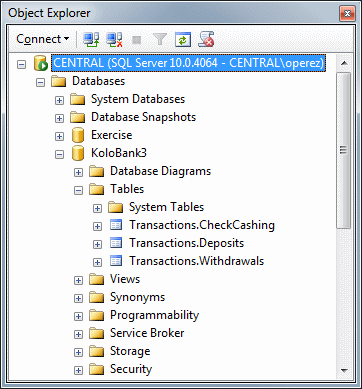The width and height of the screenshot is (362, 389).
Task: Select System Tables in tree
Action: pos(166,207)
